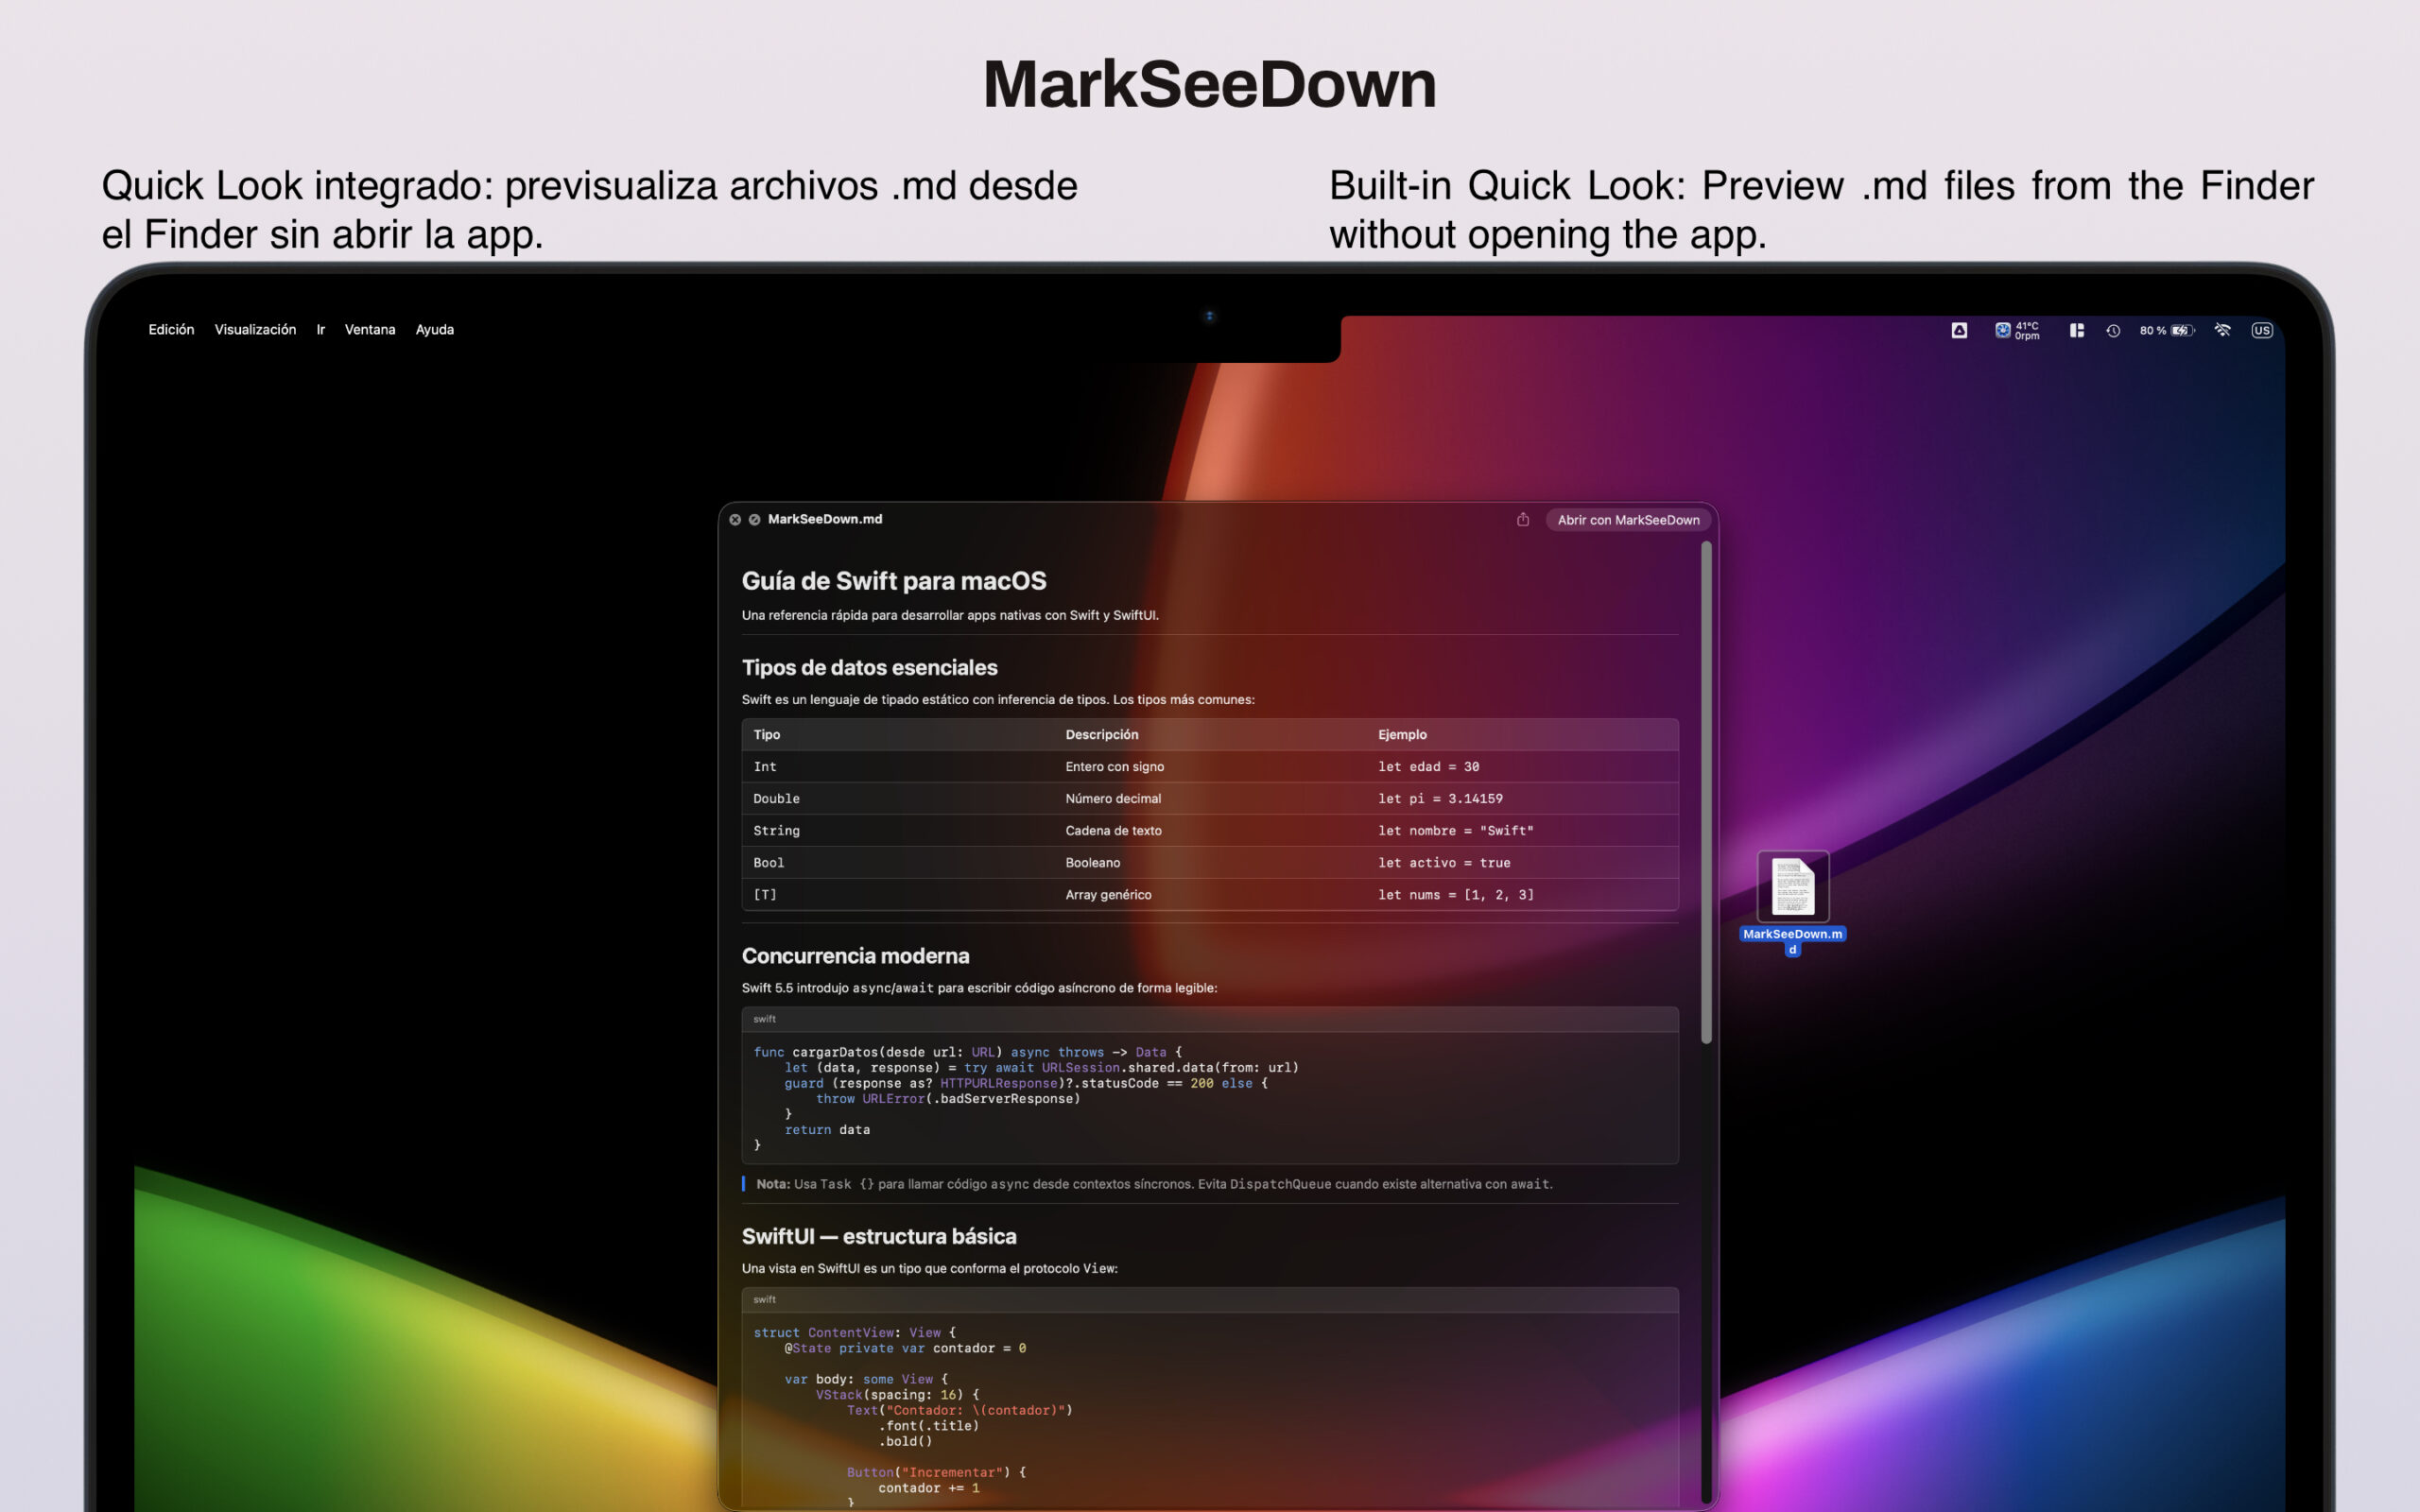Viewport: 2420px width, 1512px height.
Task: Click the "let pi = 3.14159" example cell
Action: (x=1440, y=798)
